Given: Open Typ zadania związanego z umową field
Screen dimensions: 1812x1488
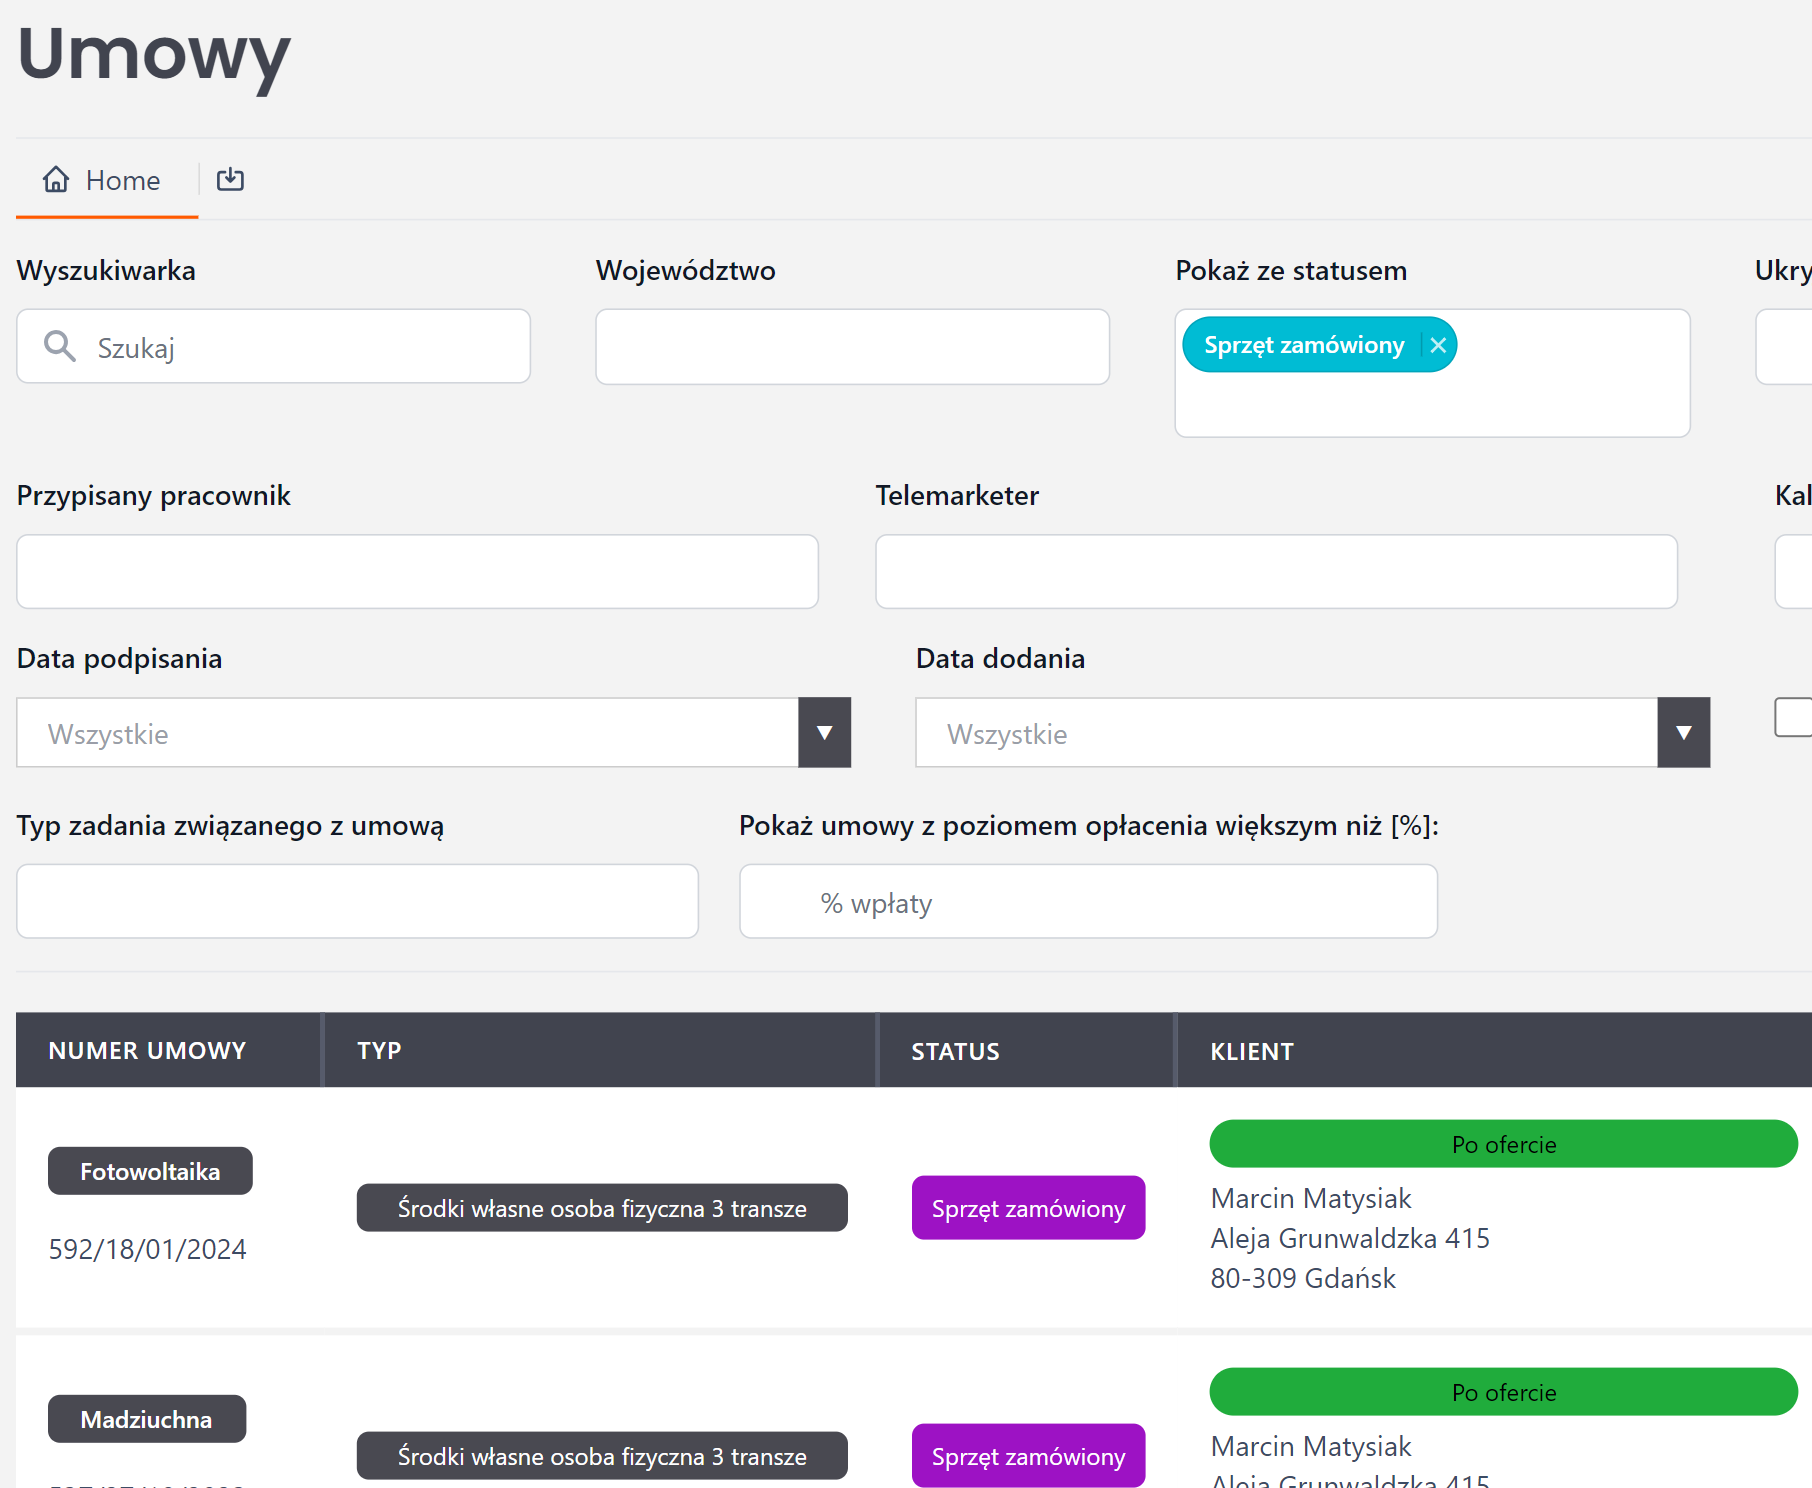Looking at the screenshot, I should coord(357,902).
